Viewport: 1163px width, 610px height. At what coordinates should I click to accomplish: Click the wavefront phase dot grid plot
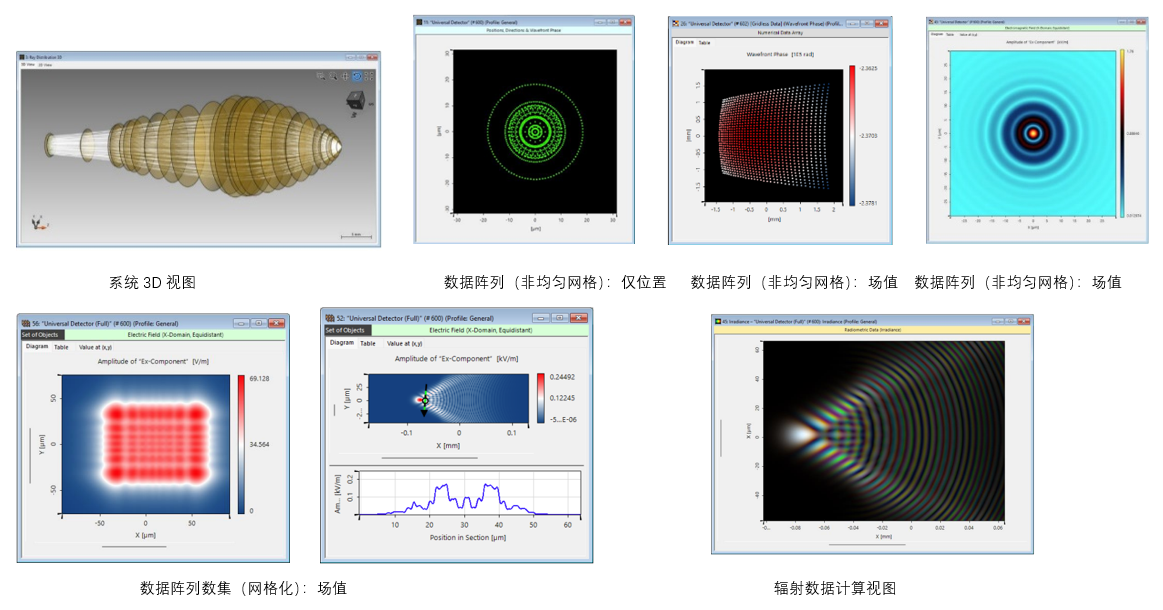(774, 136)
